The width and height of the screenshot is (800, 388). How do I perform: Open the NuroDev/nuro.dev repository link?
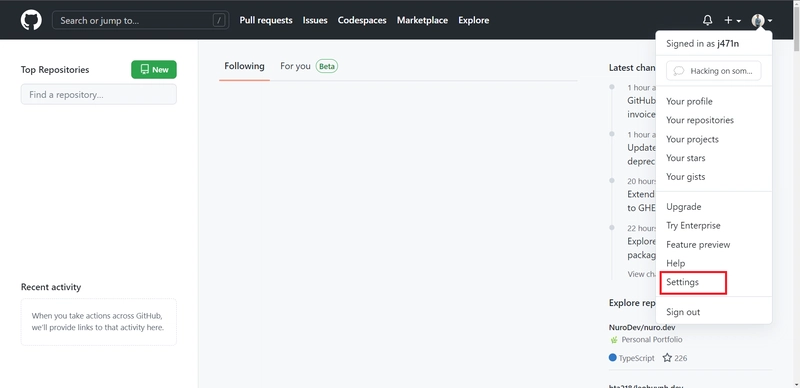pos(642,327)
